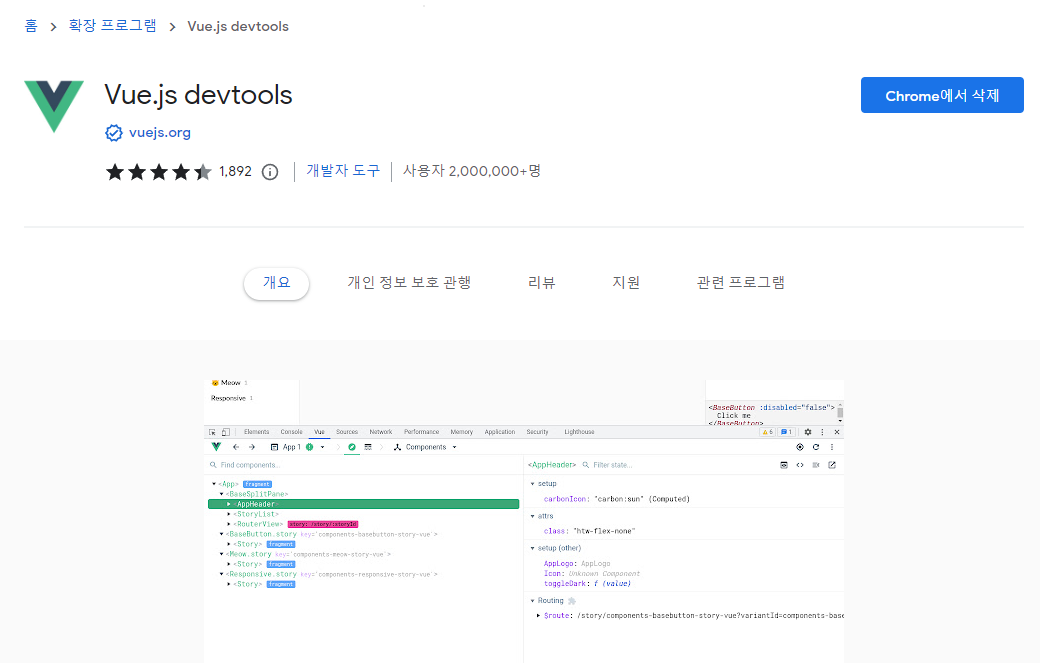This screenshot has height=663, width=1040.
Task: Click the cat emoji next to Meow
Action: click(215, 383)
